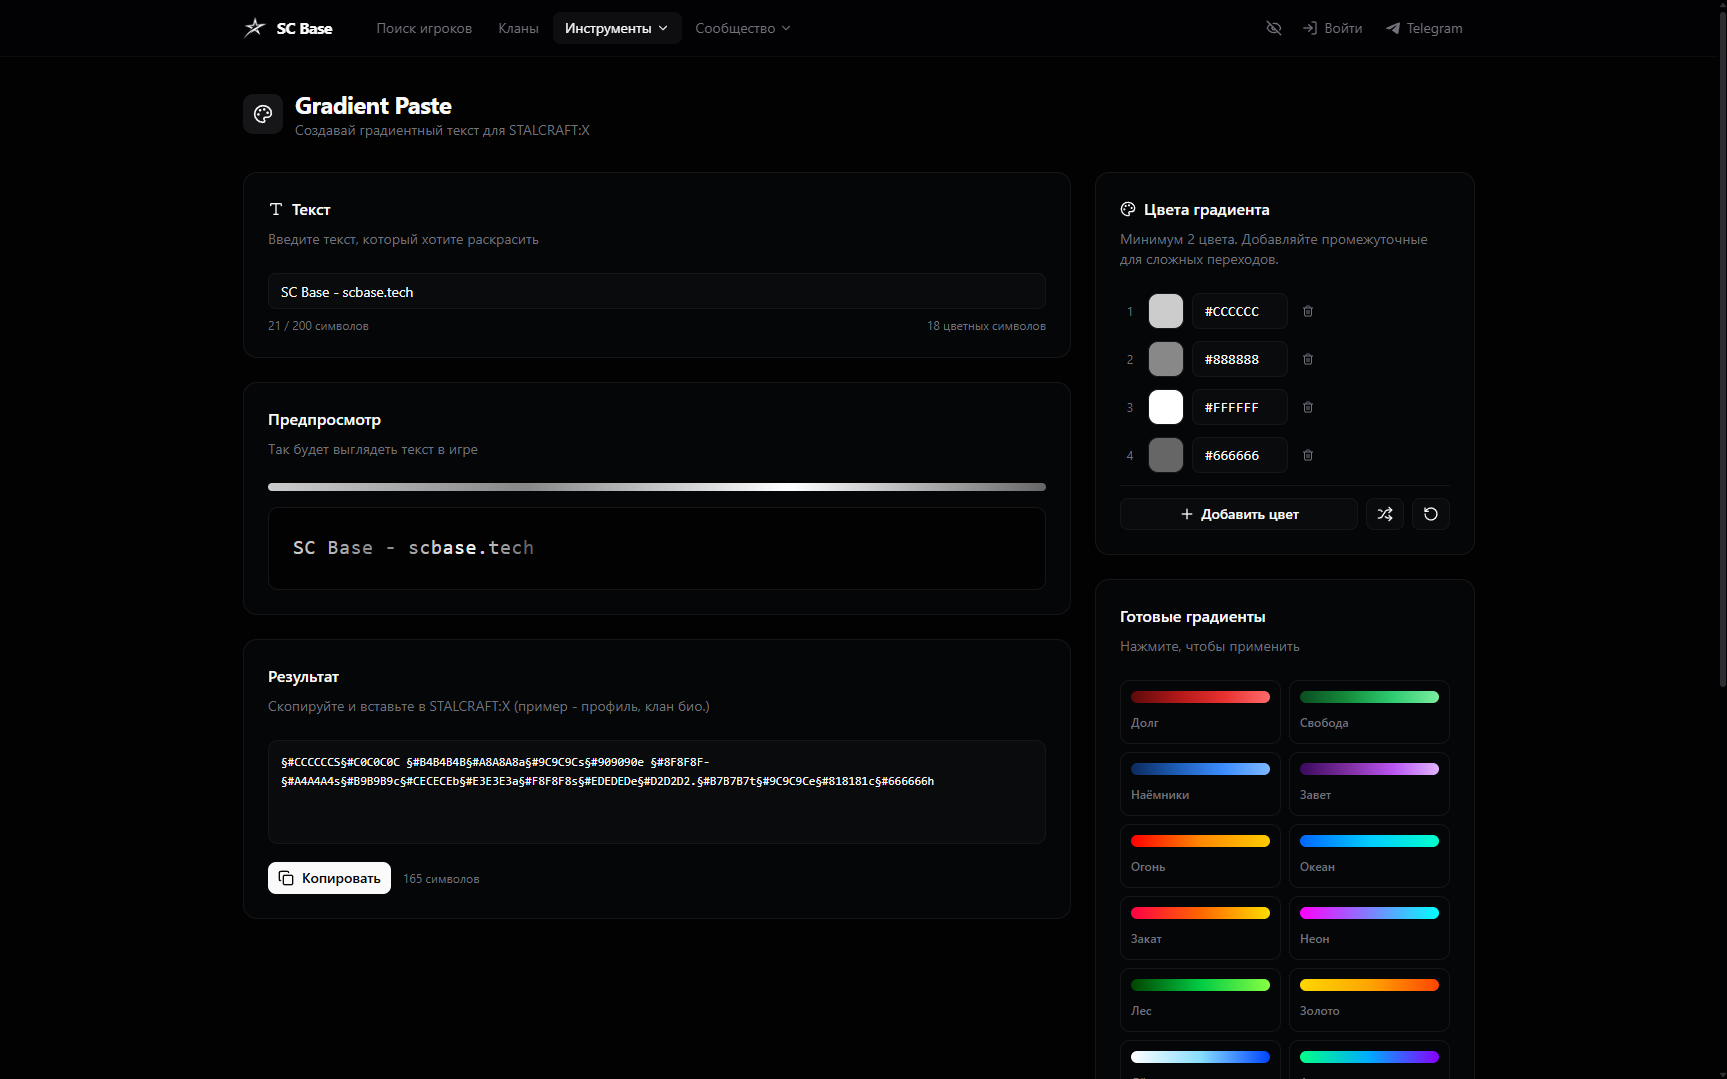Apply the Завет preset gradient
Image resolution: width=1727 pixels, height=1079 pixels.
click(x=1369, y=784)
